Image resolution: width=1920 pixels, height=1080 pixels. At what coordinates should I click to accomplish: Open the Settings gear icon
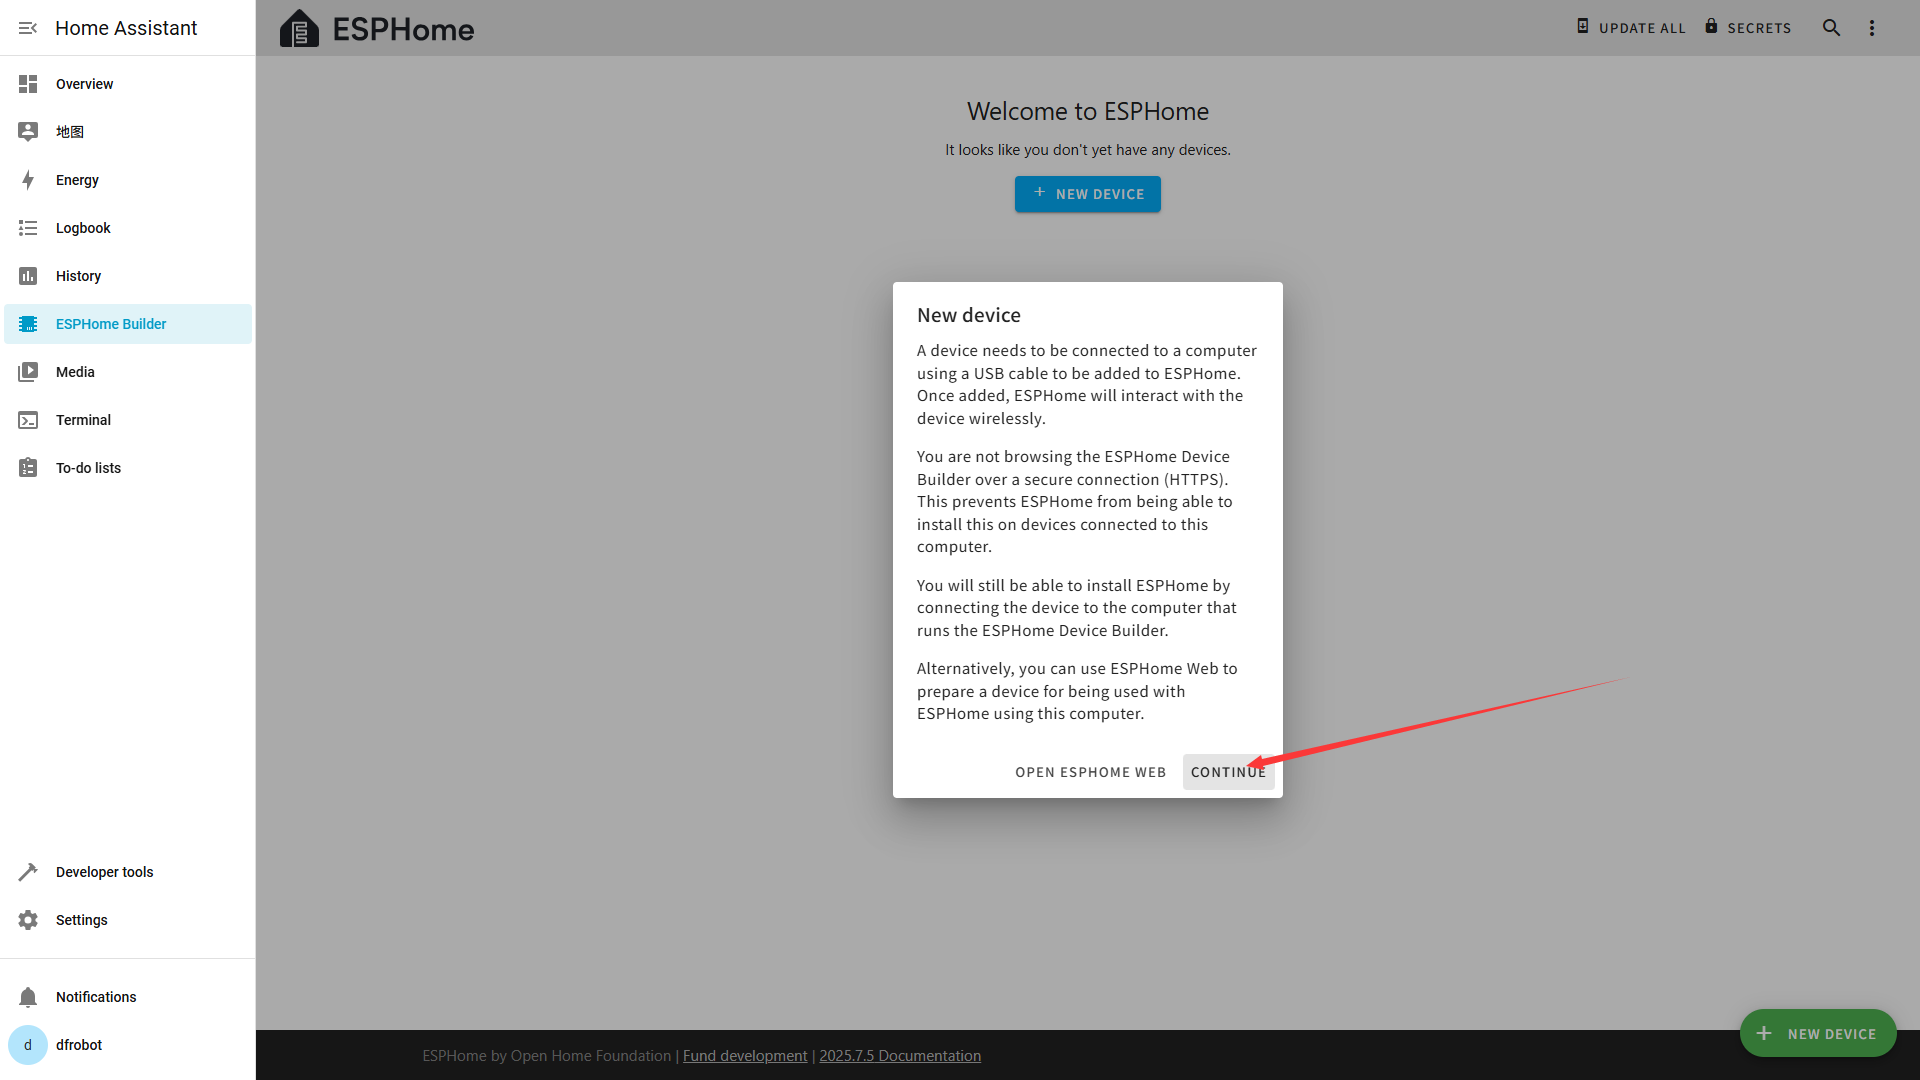[28, 920]
